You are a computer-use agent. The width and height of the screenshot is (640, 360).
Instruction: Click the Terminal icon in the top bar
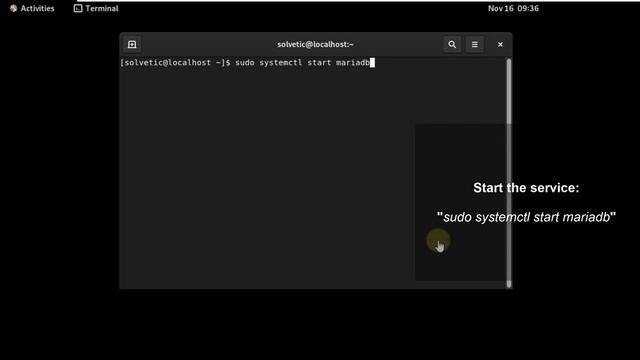(78, 8)
